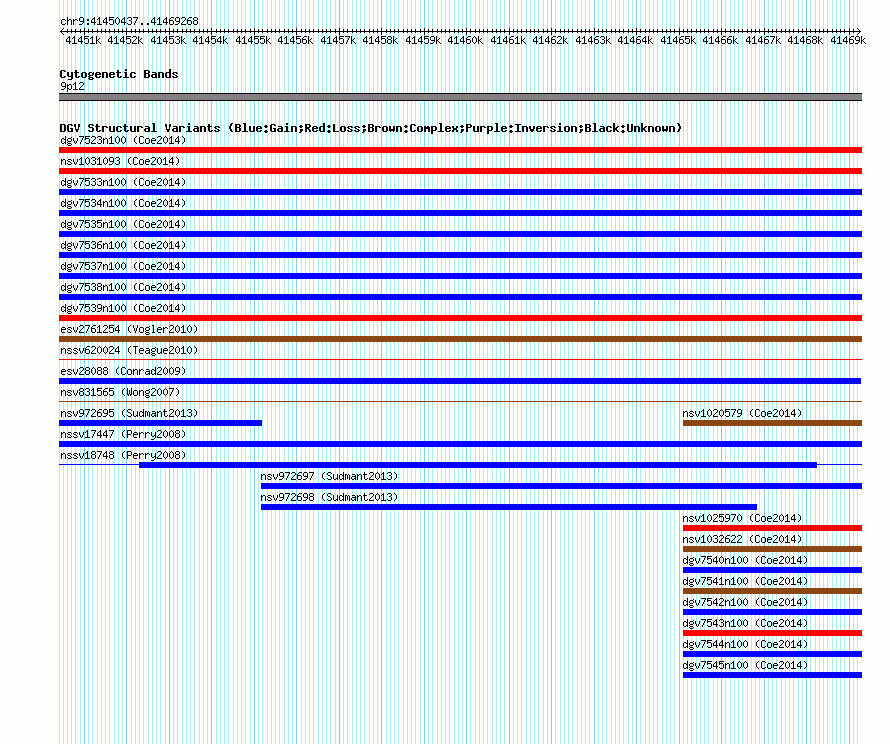Select the esv28088 (Conrad2009) variant label

point(123,371)
